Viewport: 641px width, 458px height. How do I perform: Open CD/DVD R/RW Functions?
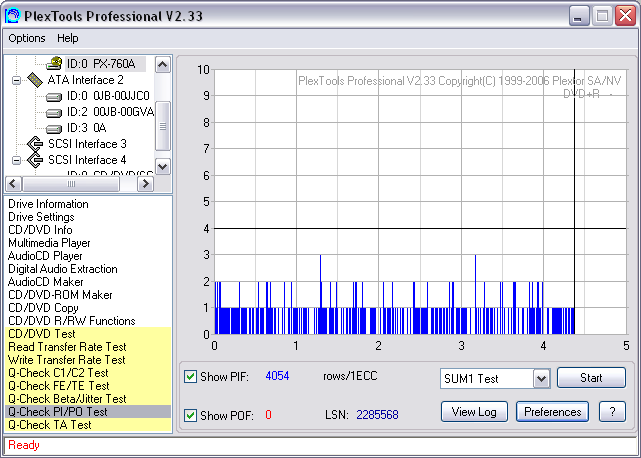(x=72, y=321)
